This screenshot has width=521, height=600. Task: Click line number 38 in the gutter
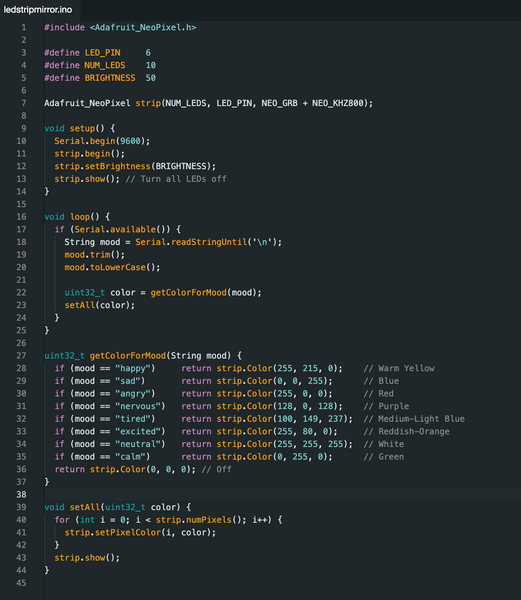click(21, 495)
